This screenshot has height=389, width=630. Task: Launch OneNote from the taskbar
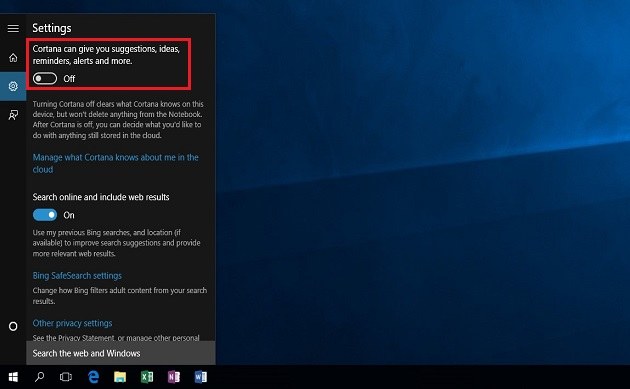tap(174, 377)
